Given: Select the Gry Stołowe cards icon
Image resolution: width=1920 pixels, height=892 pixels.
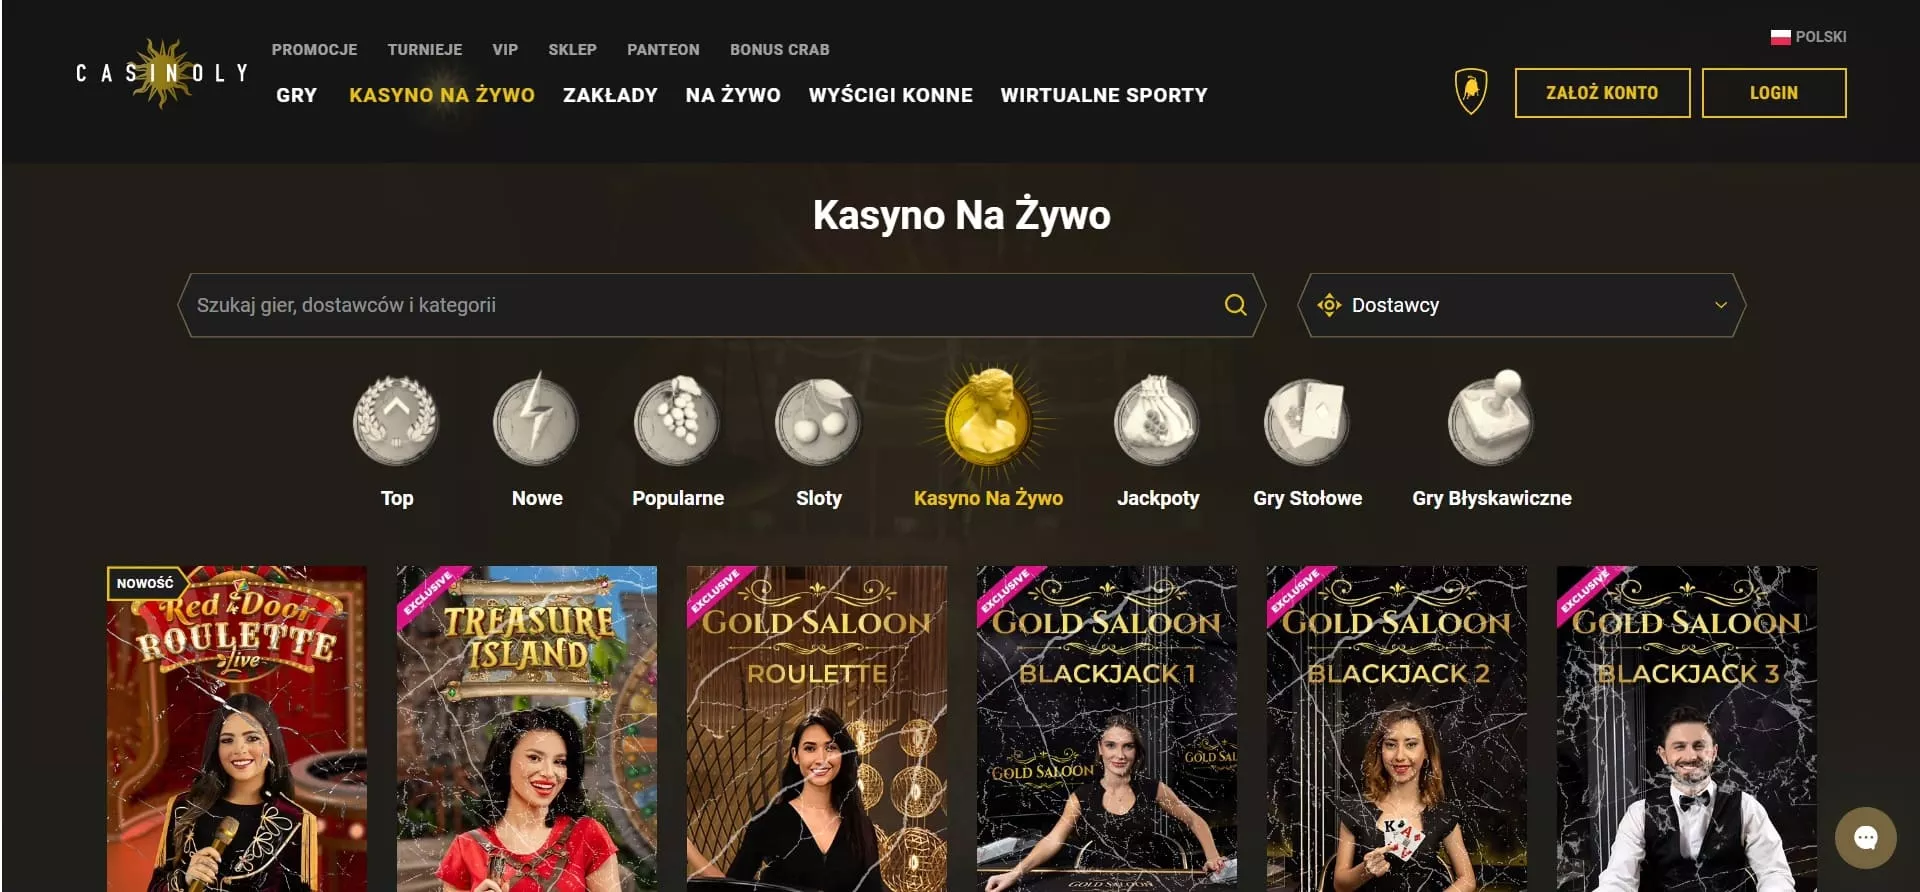Looking at the screenshot, I should [x=1307, y=421].
